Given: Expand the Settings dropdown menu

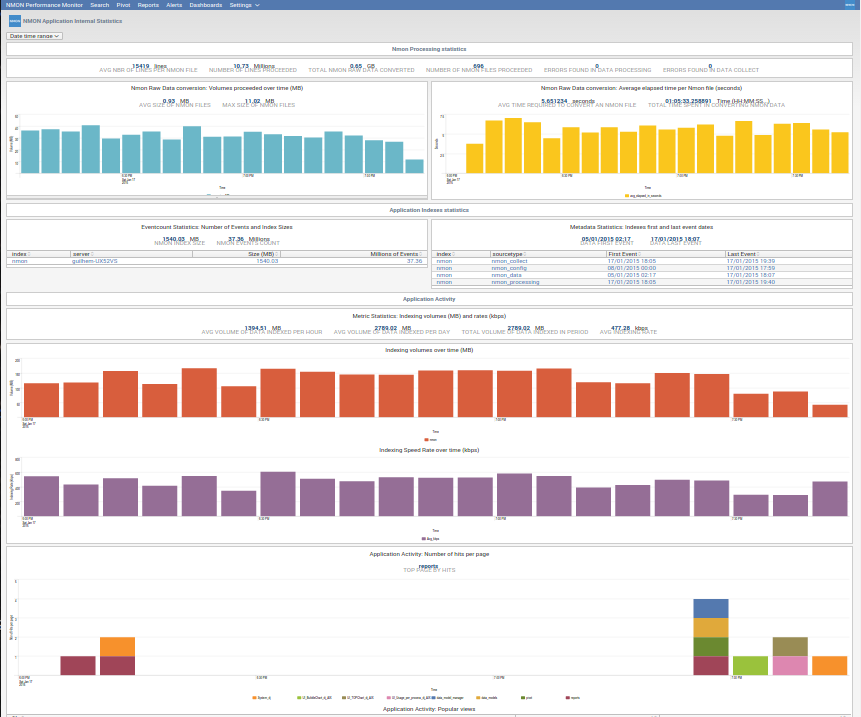Looking at the screenshot, I should pos(244,5).
